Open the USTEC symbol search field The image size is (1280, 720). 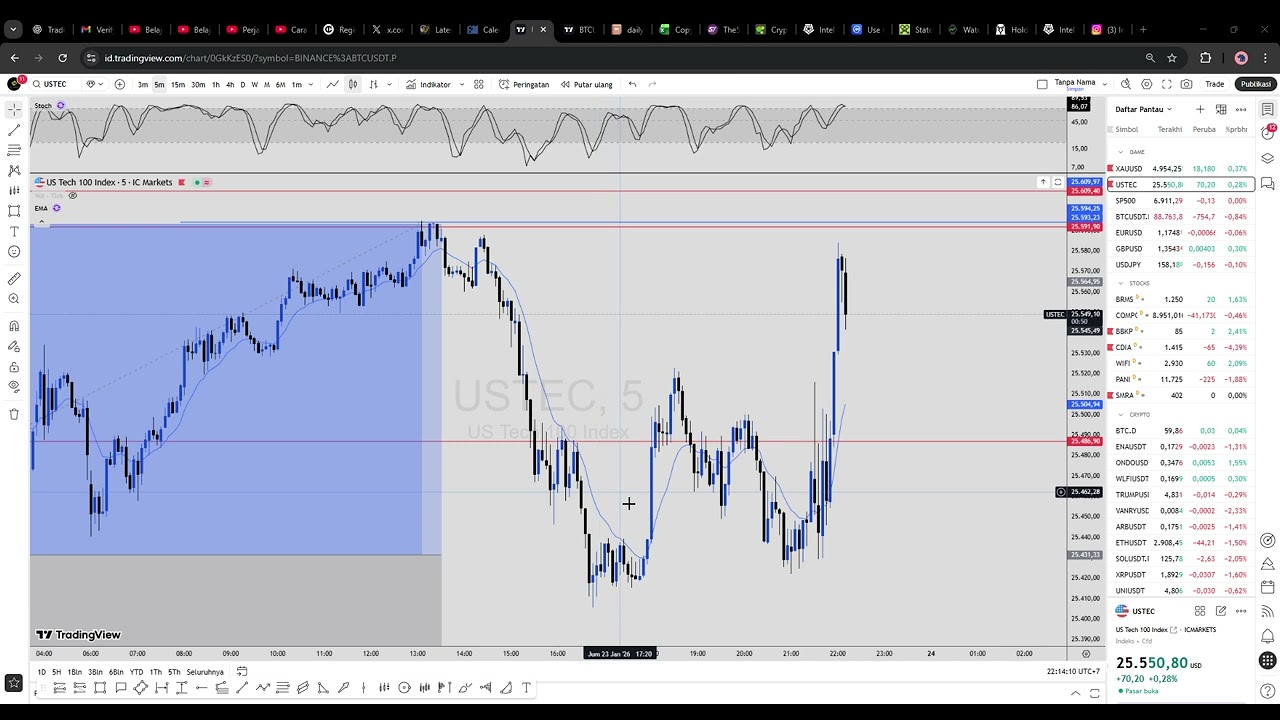(55, 84)
